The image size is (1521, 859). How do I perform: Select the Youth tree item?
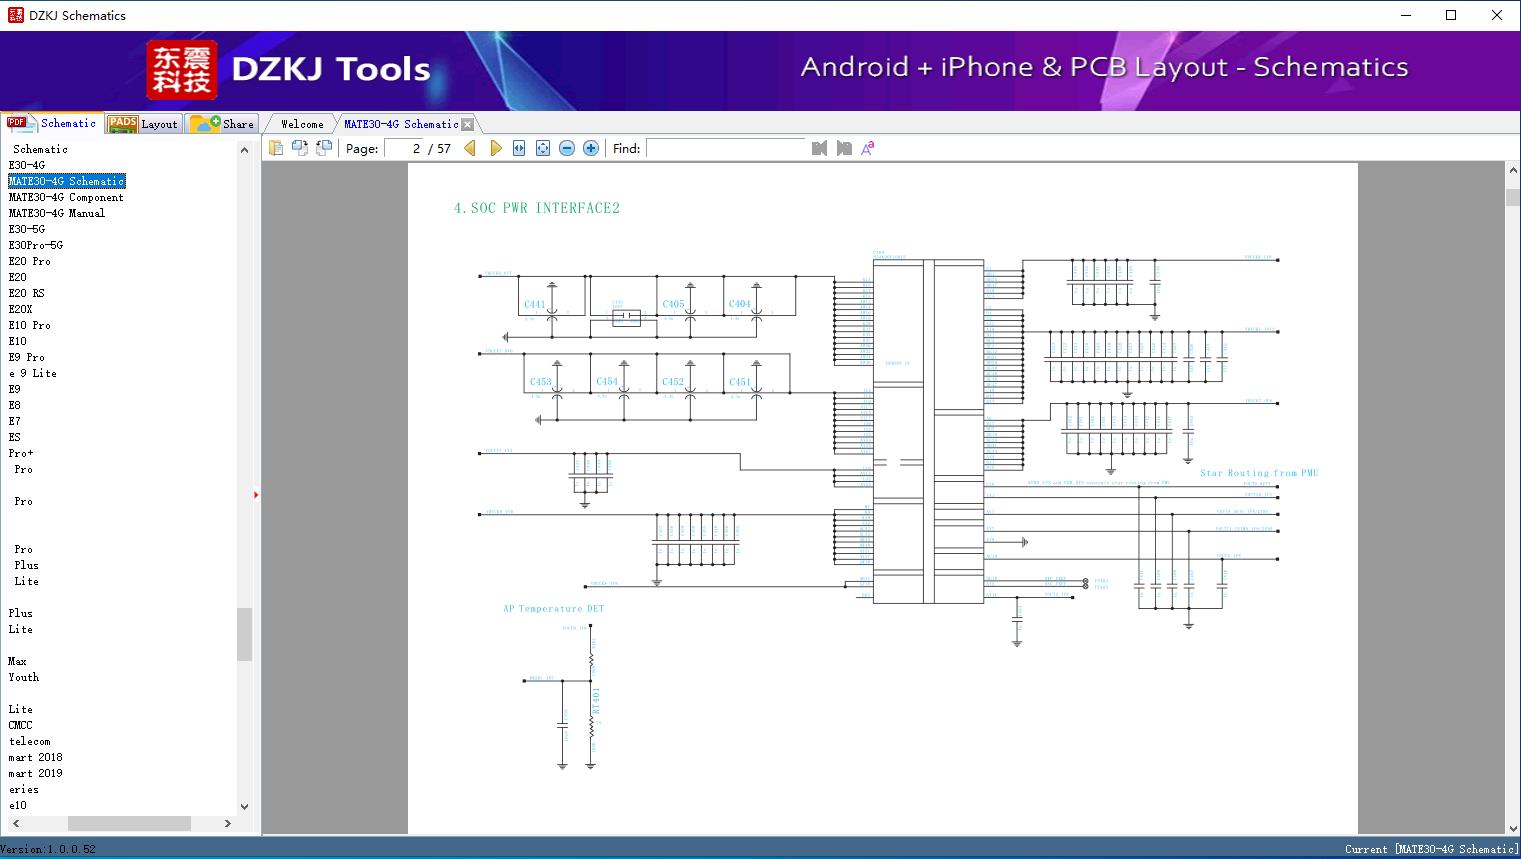(x=24, y=677)
